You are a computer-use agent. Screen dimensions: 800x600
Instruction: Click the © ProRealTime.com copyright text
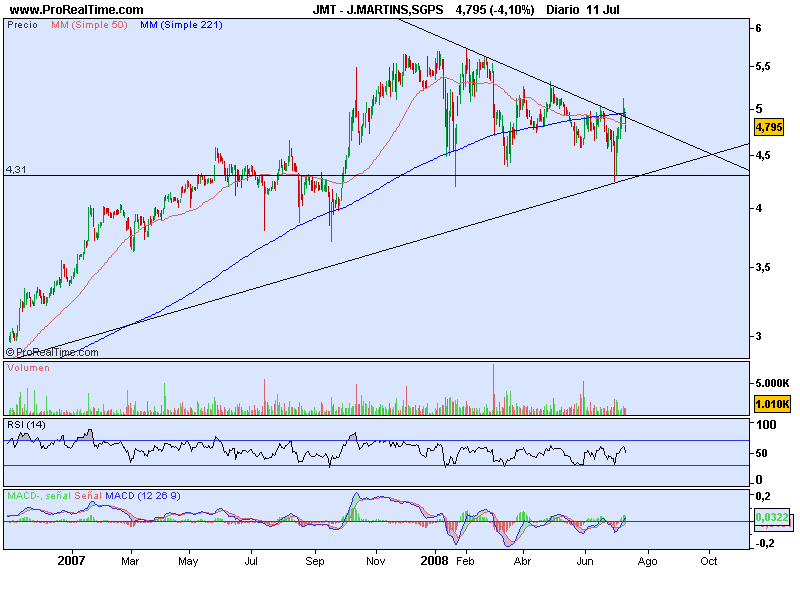[x=52, y=352]
